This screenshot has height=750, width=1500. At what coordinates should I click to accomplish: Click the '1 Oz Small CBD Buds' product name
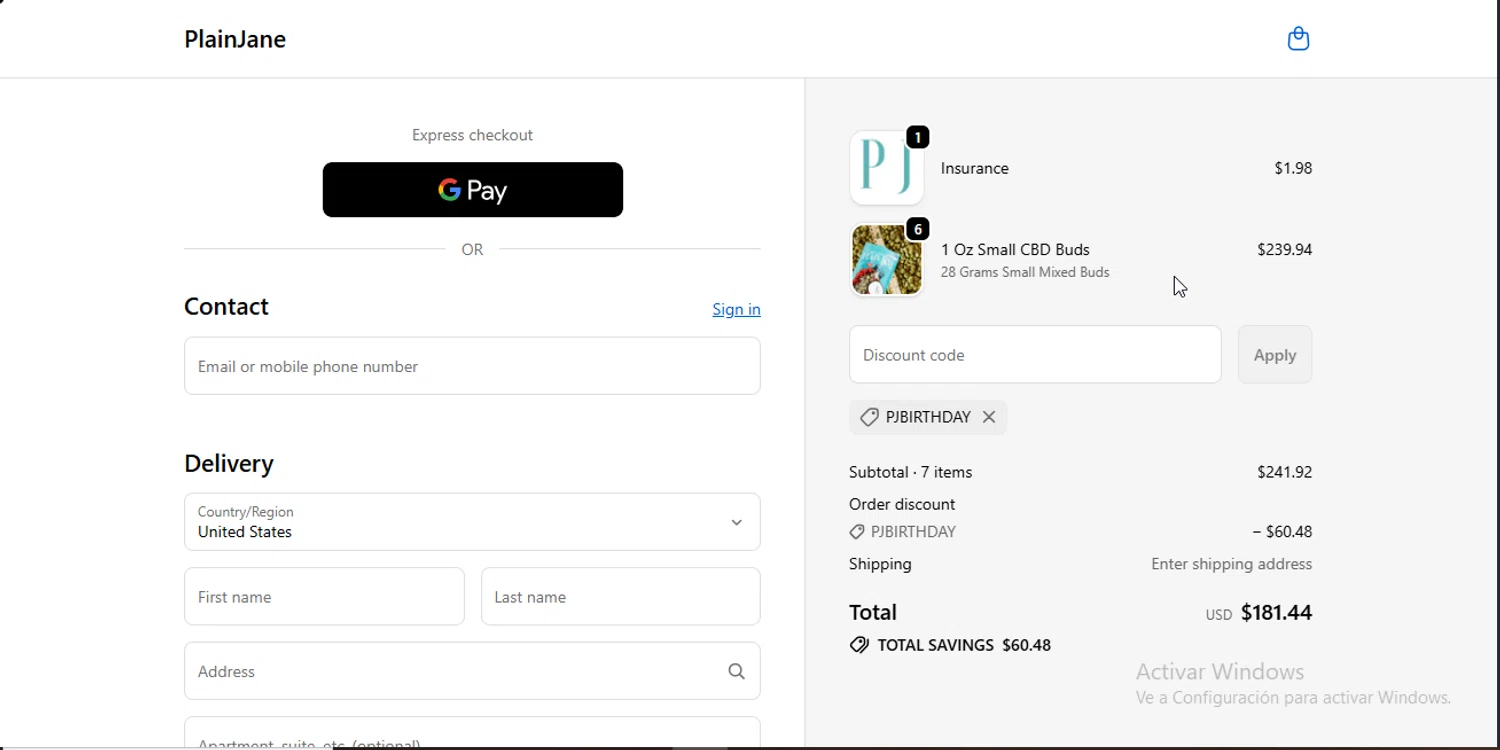pos(1015,249)
